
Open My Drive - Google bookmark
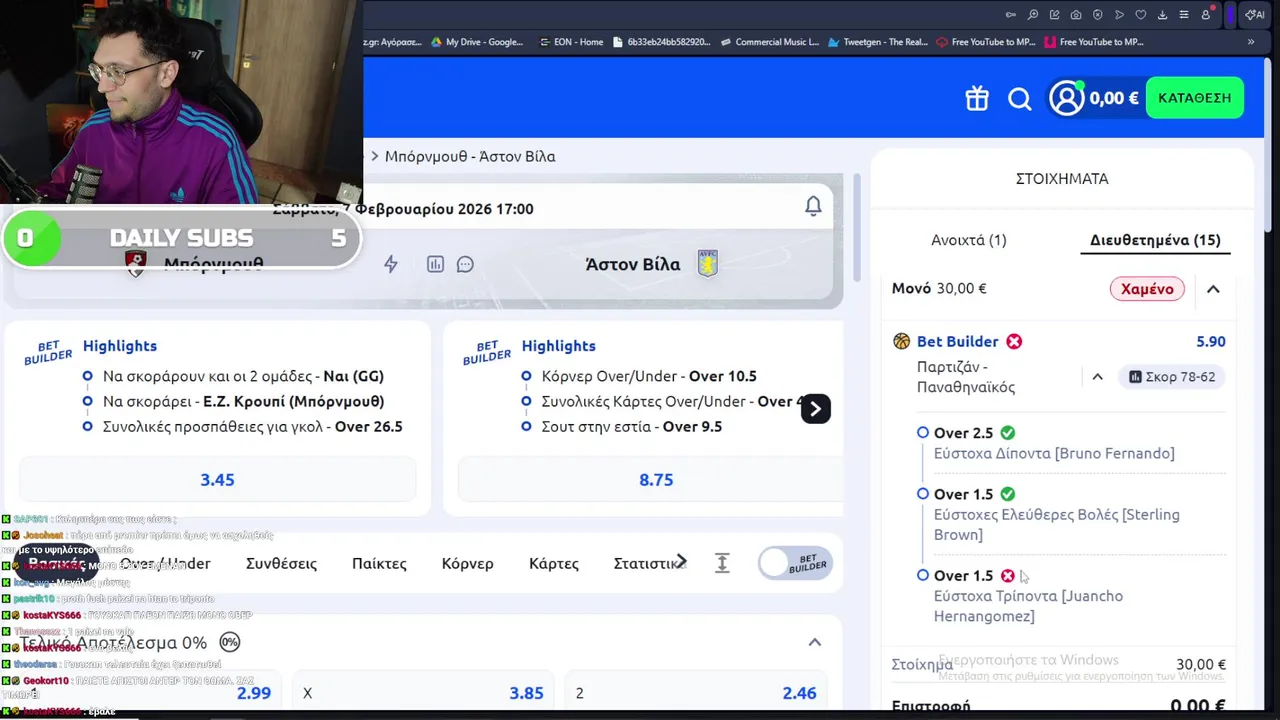[x=477, y=42]
